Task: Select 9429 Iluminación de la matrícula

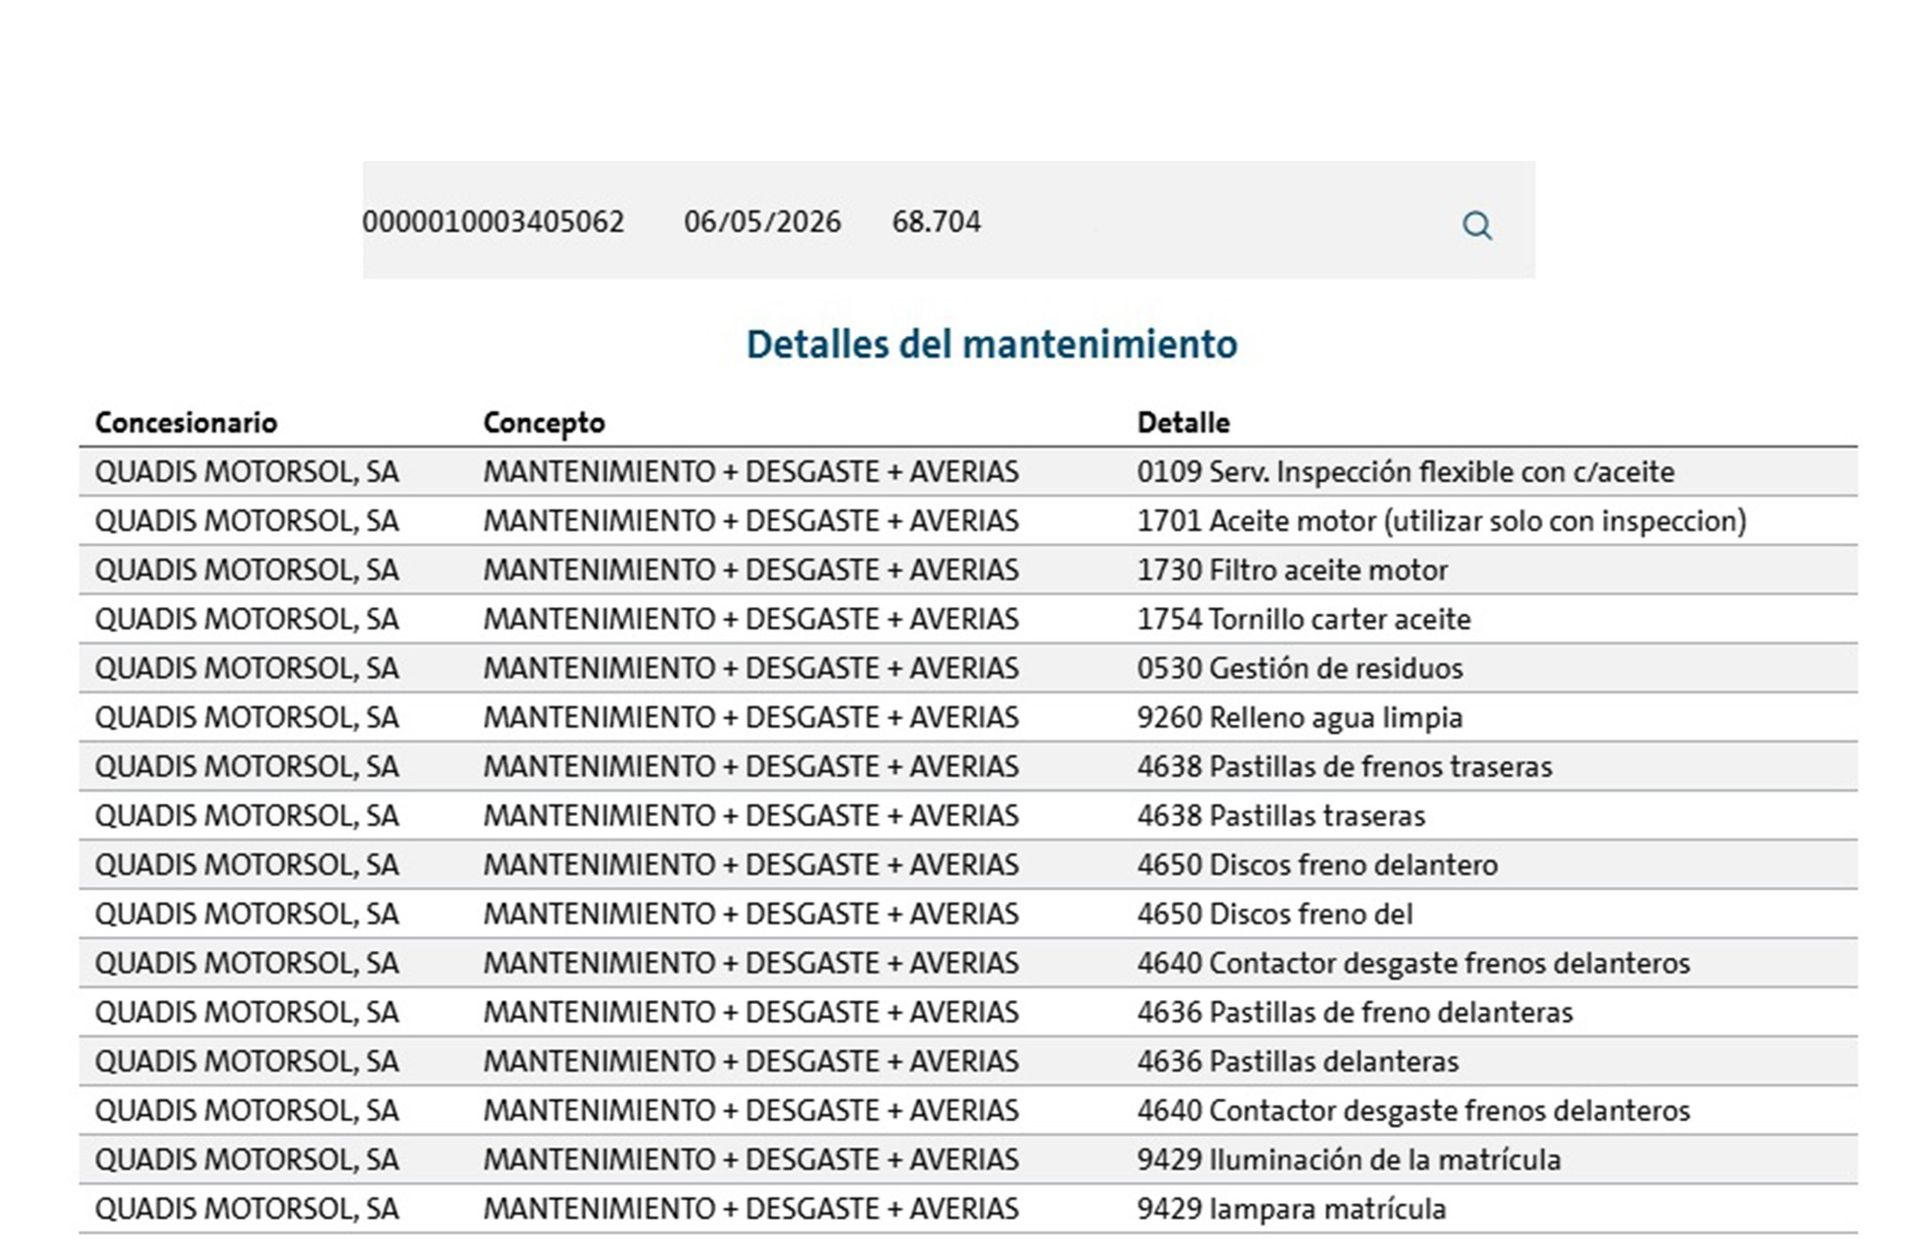Action: (x=1348, y=1159)
